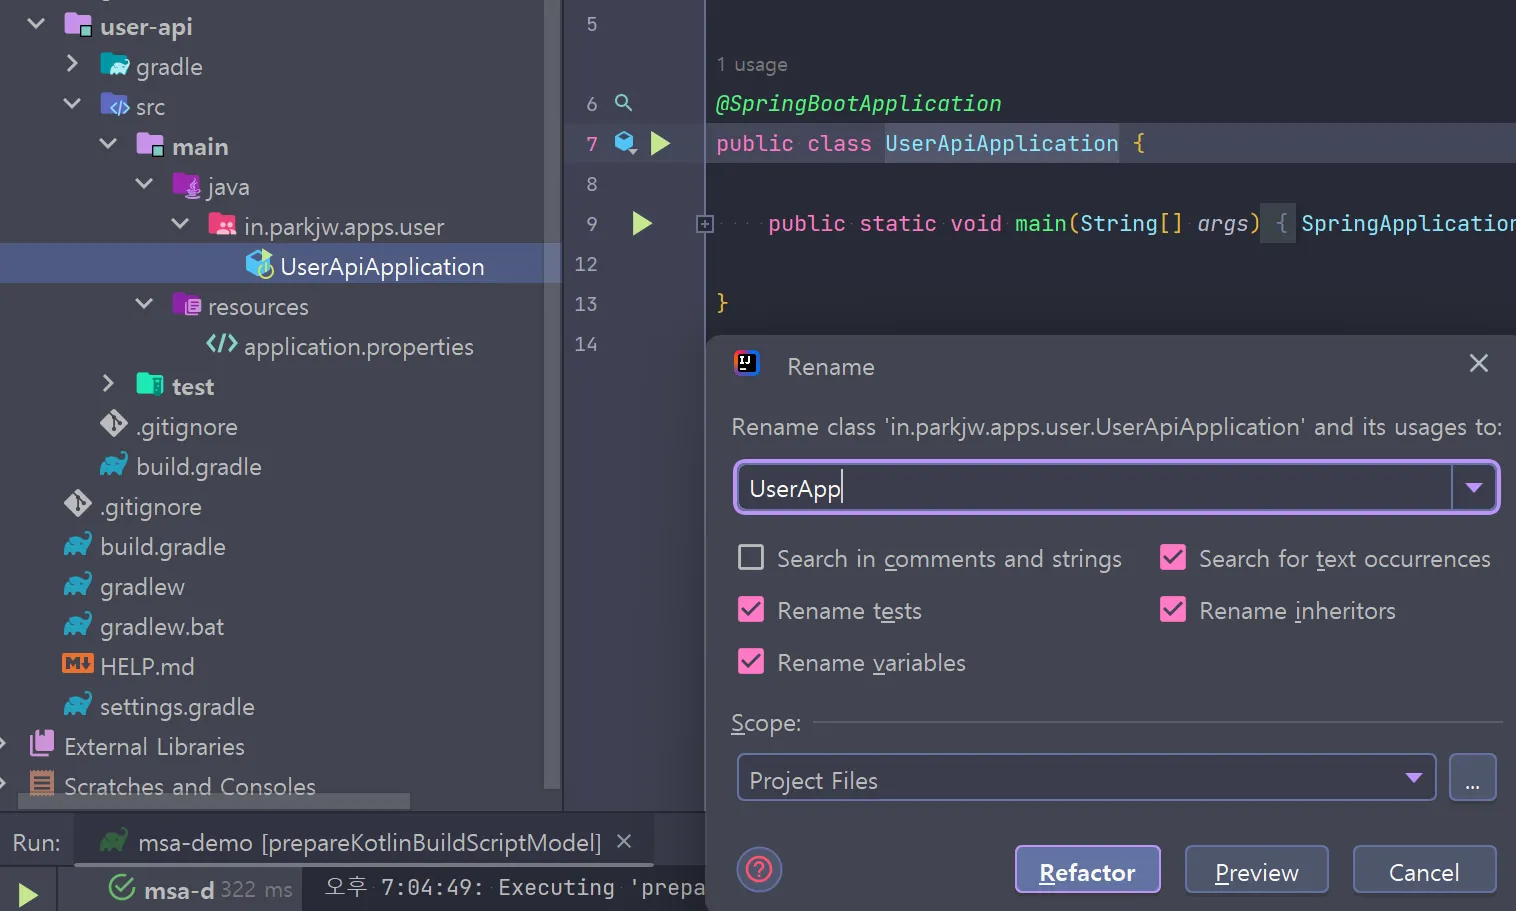Click the main module folder icon
This screenshot has height=911, width=1516.
click(150, 145)
